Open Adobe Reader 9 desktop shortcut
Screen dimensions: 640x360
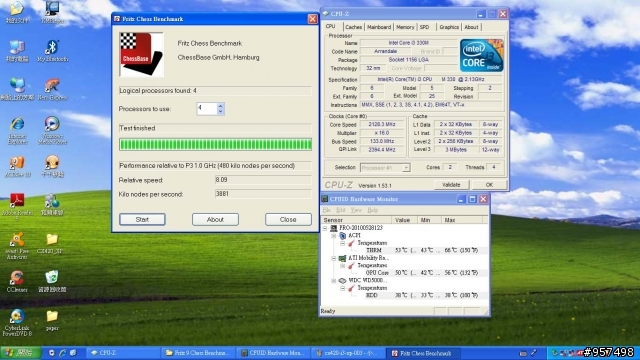17,206
